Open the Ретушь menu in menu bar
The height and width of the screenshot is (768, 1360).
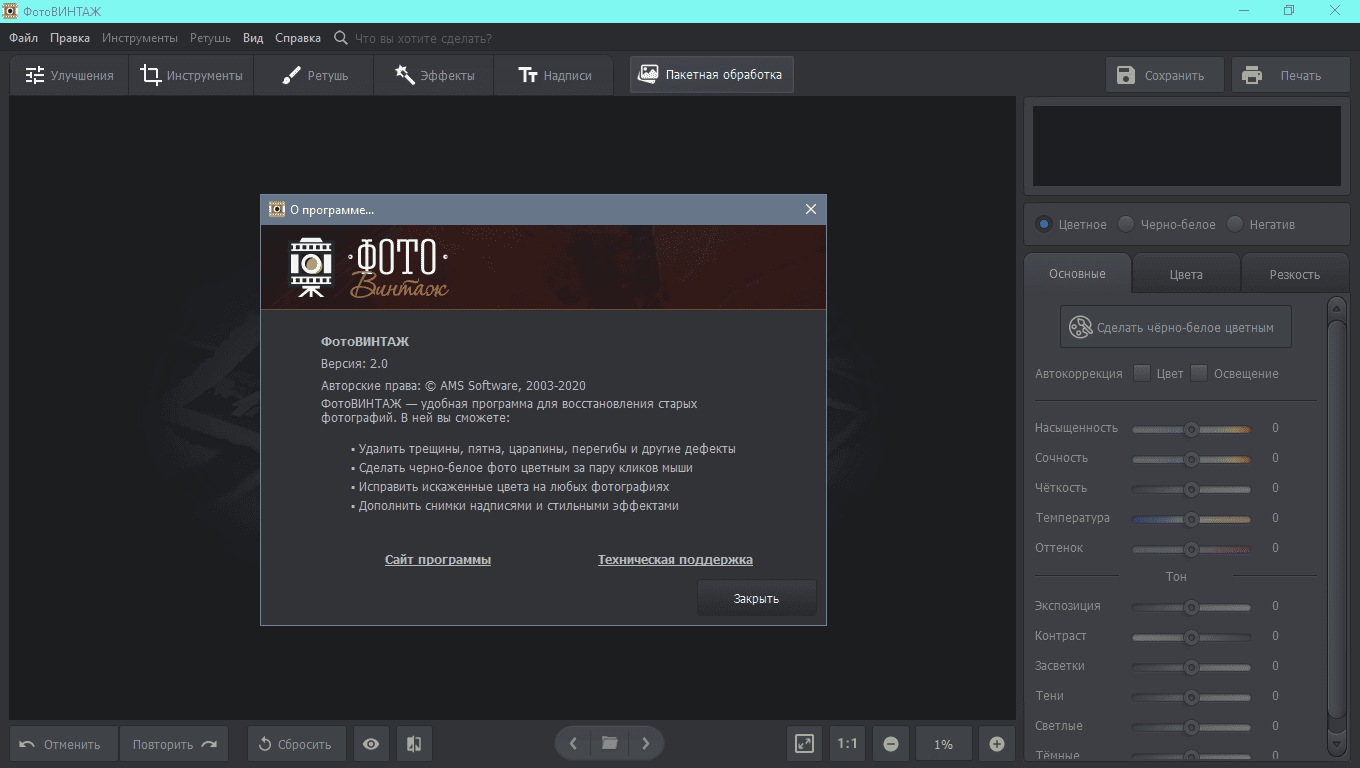click(211, 38)
